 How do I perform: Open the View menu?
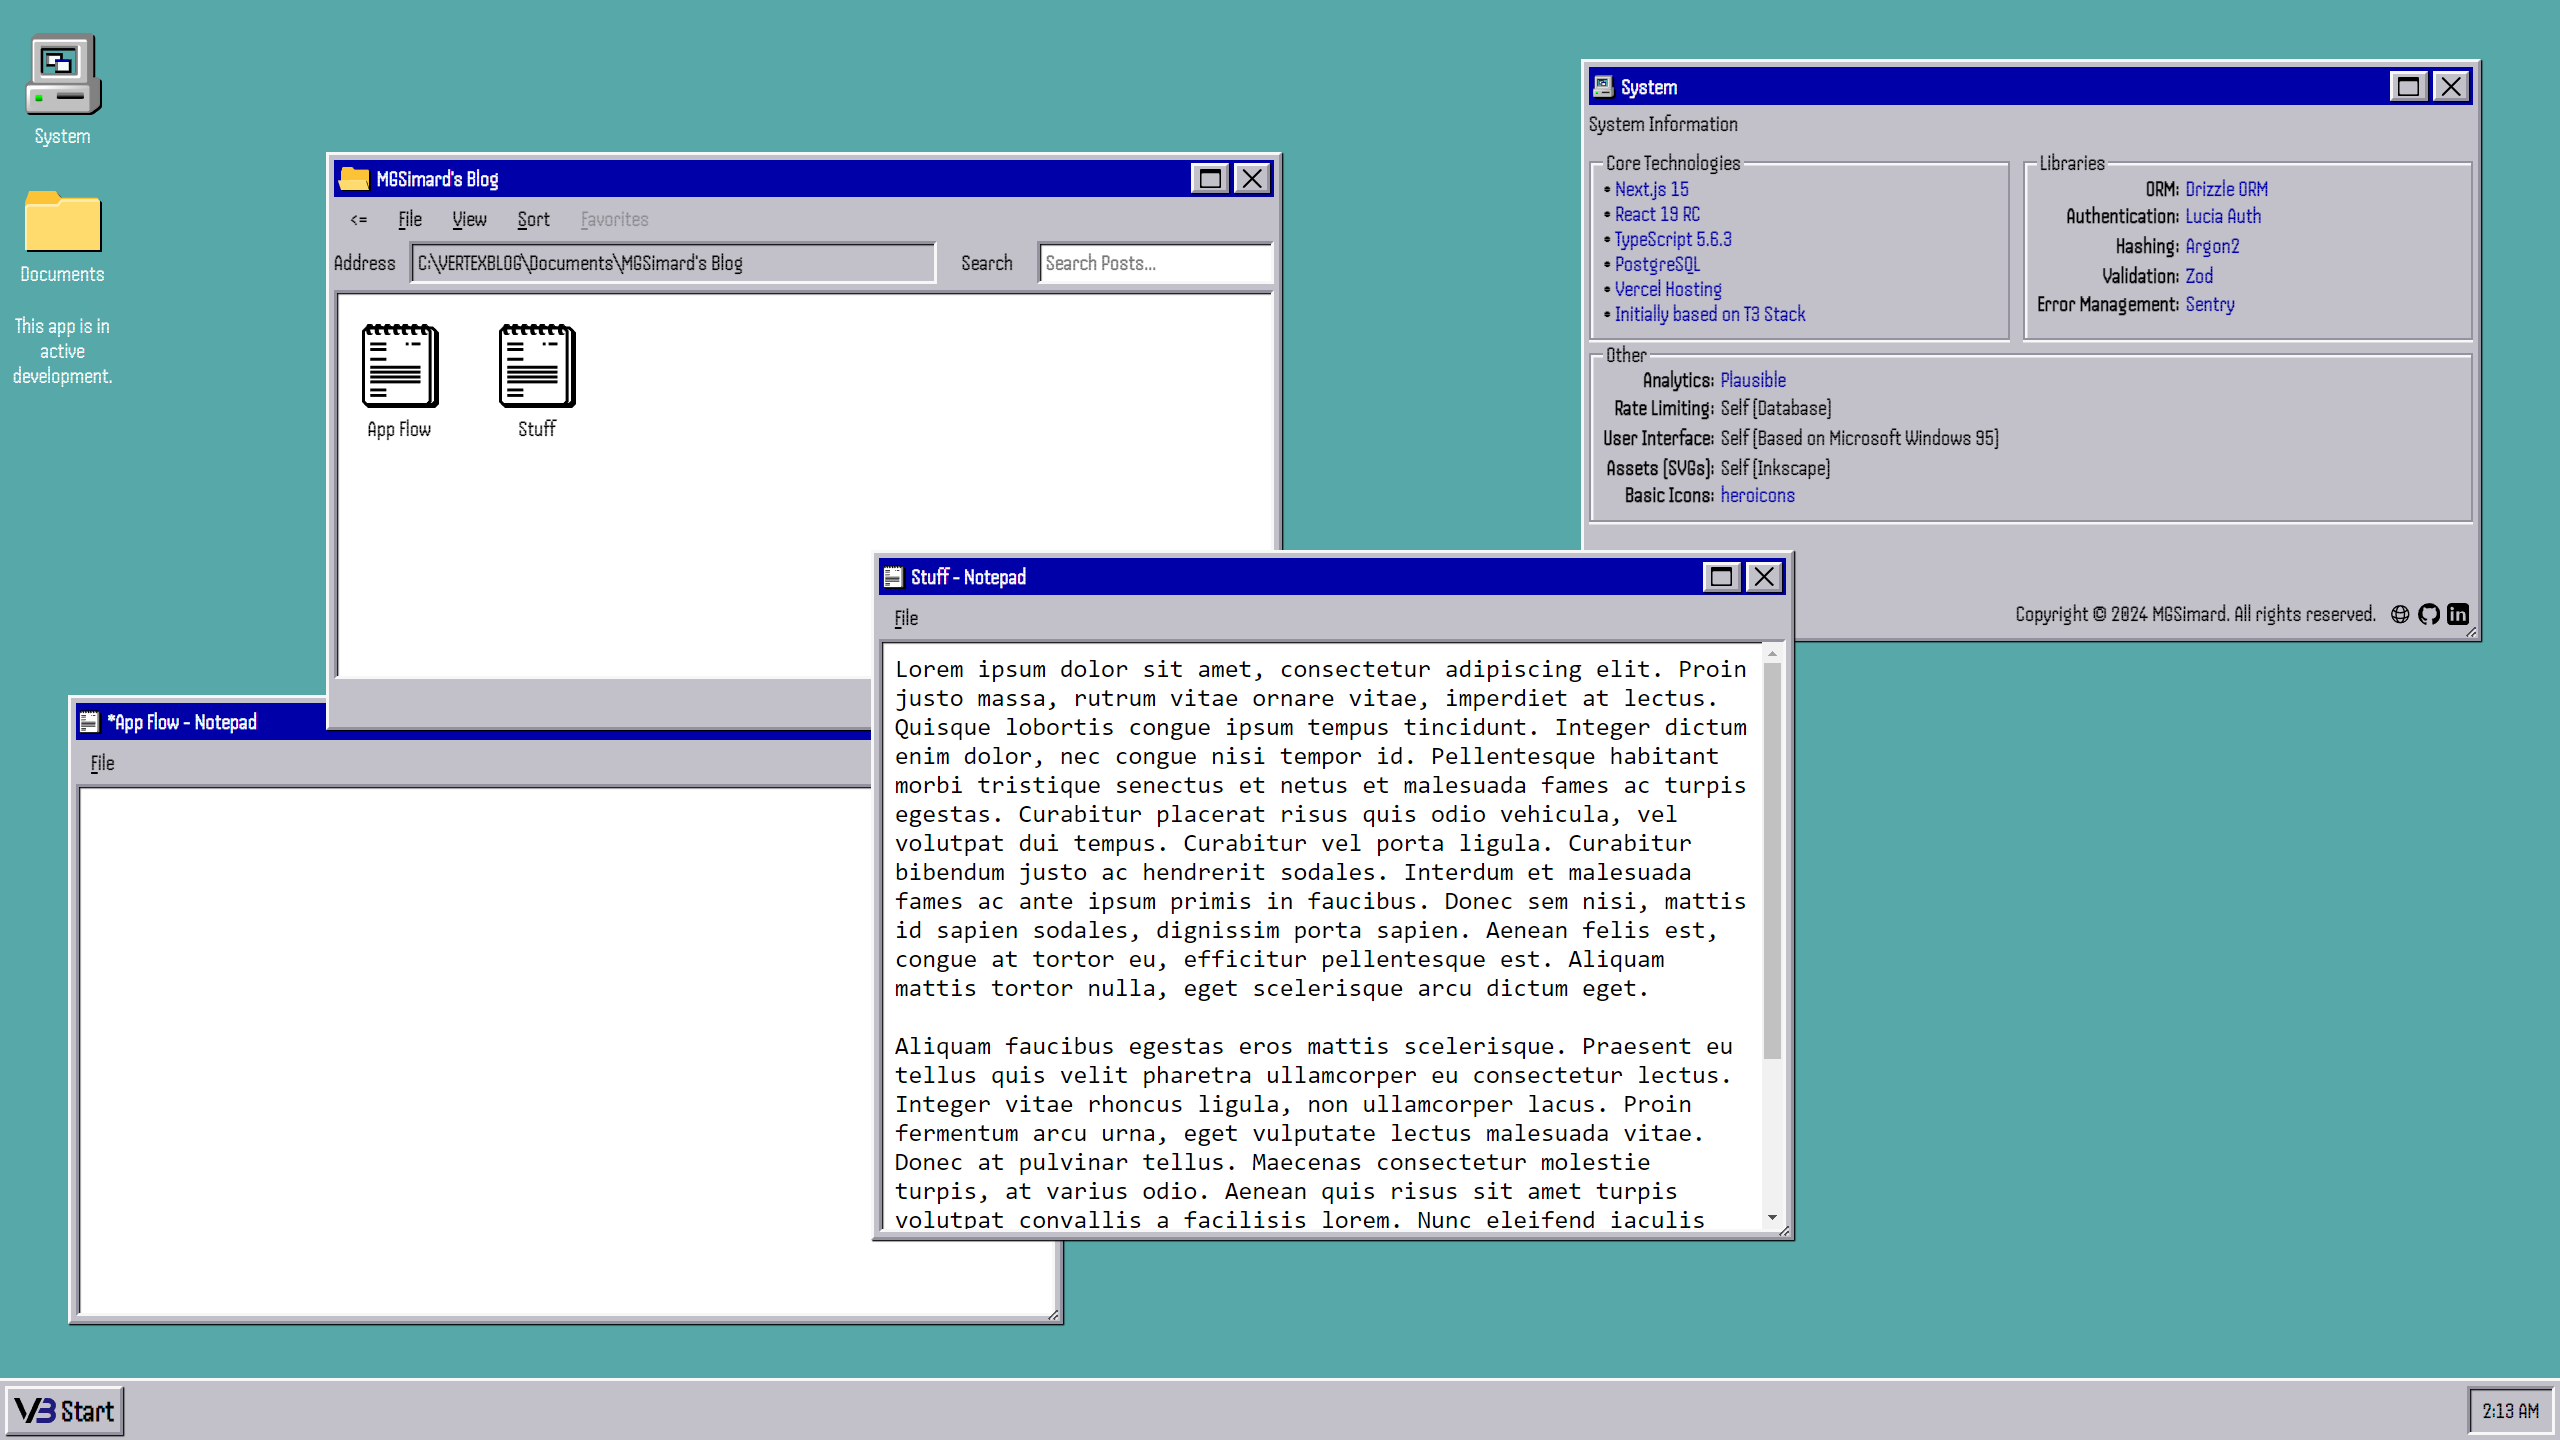469,219
